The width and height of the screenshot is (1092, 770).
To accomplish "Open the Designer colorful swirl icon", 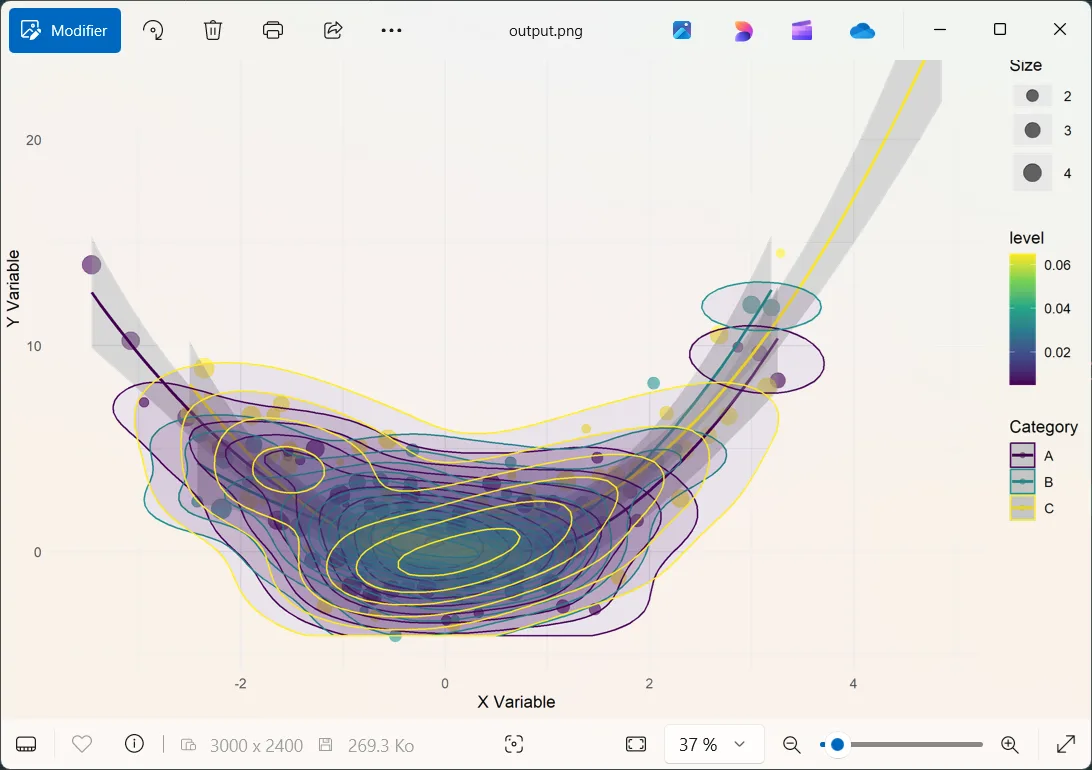I will [x=742, y=31].
